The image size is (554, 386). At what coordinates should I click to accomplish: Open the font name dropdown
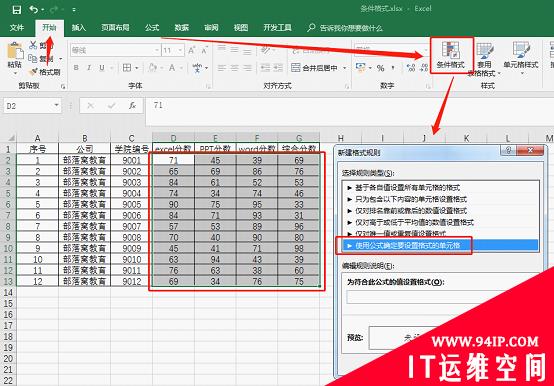point(157,51)
